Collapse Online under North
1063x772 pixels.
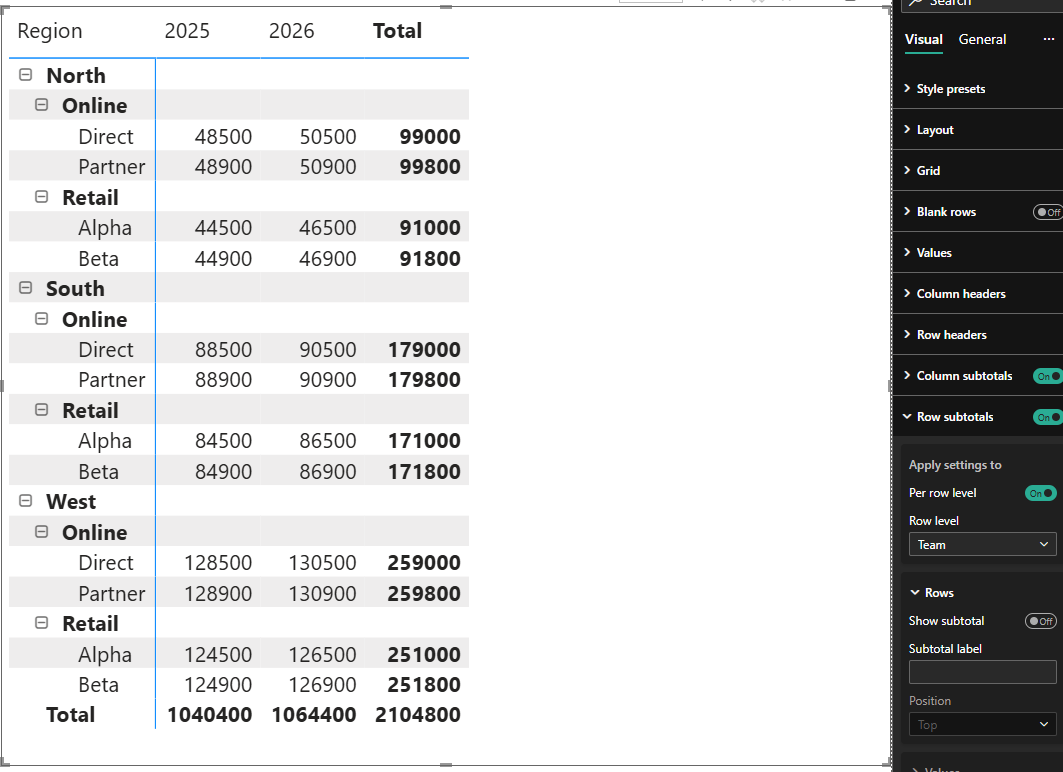coord(41,105)
